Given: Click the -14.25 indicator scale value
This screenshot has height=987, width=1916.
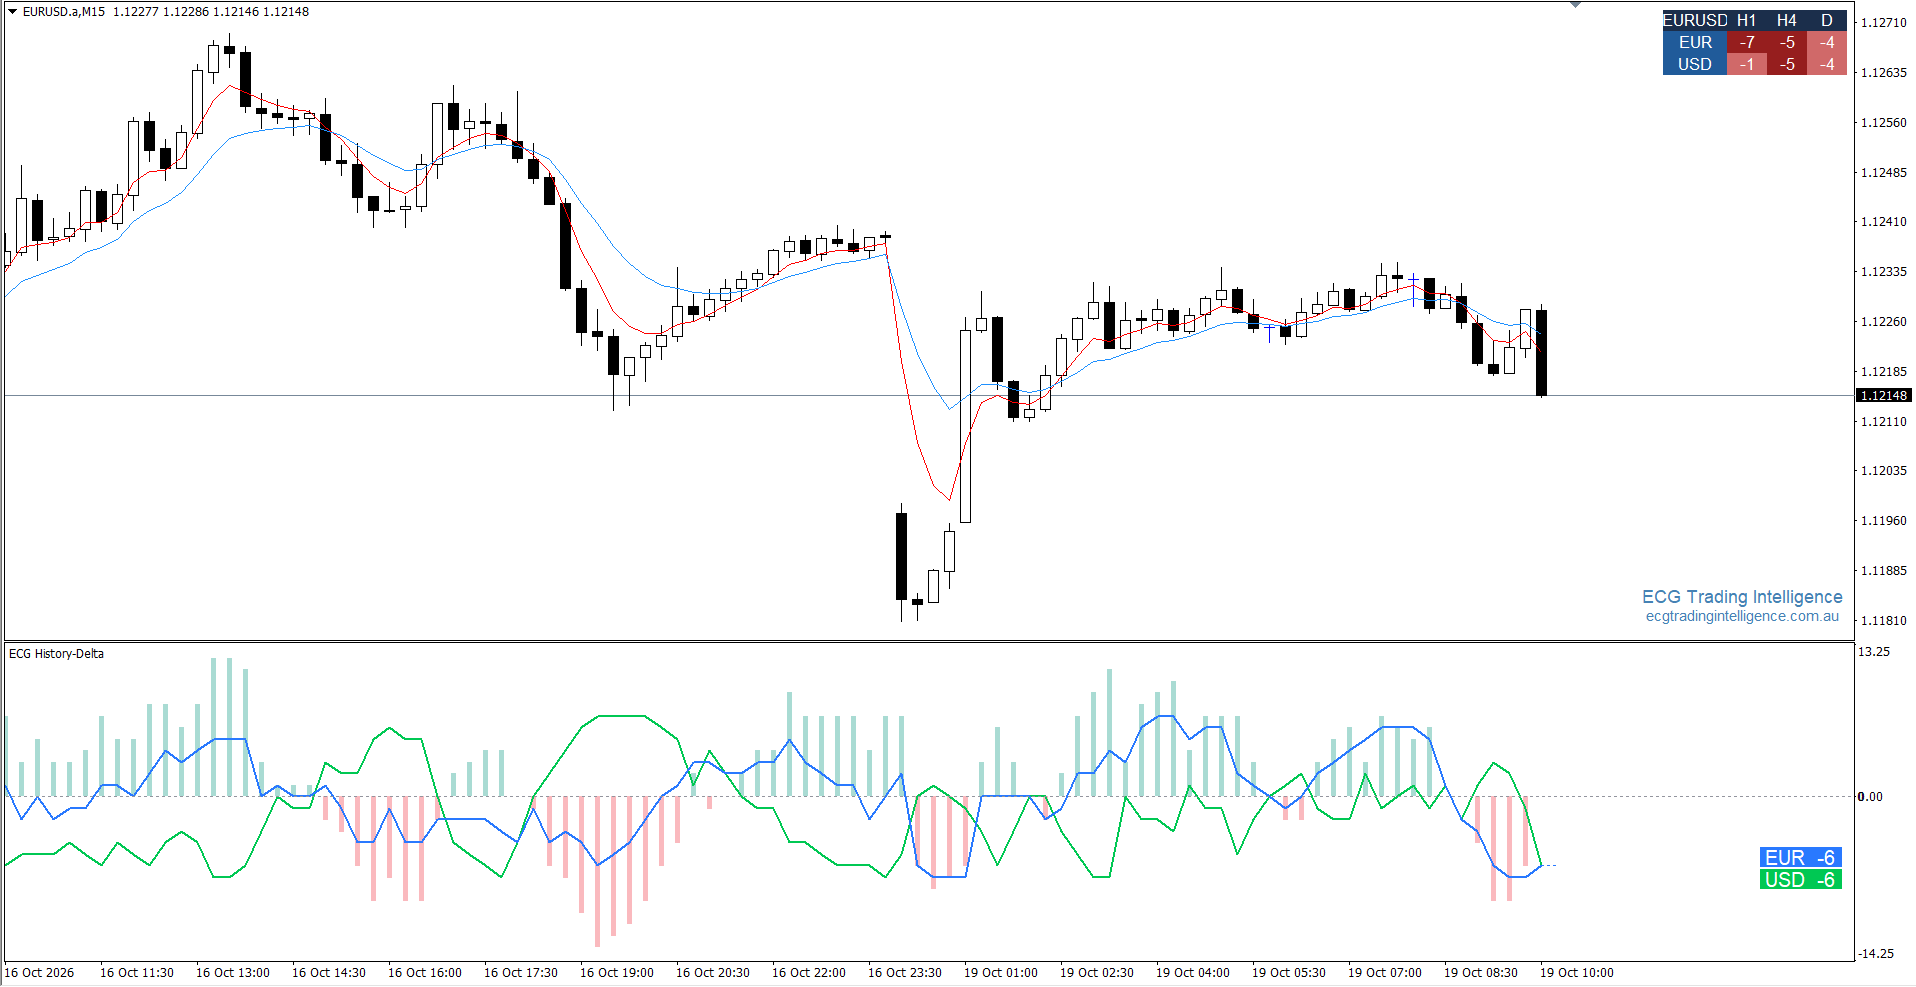Looking at the screenshot, I should pyautogui.click(x=1875, y=954).
